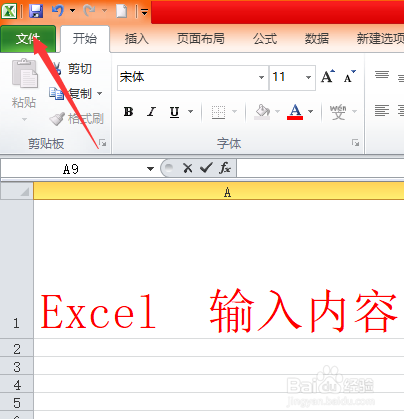This screenshot has height=419, width=404.
Task: Click the cell borders icon
Action: coord(218,112)
